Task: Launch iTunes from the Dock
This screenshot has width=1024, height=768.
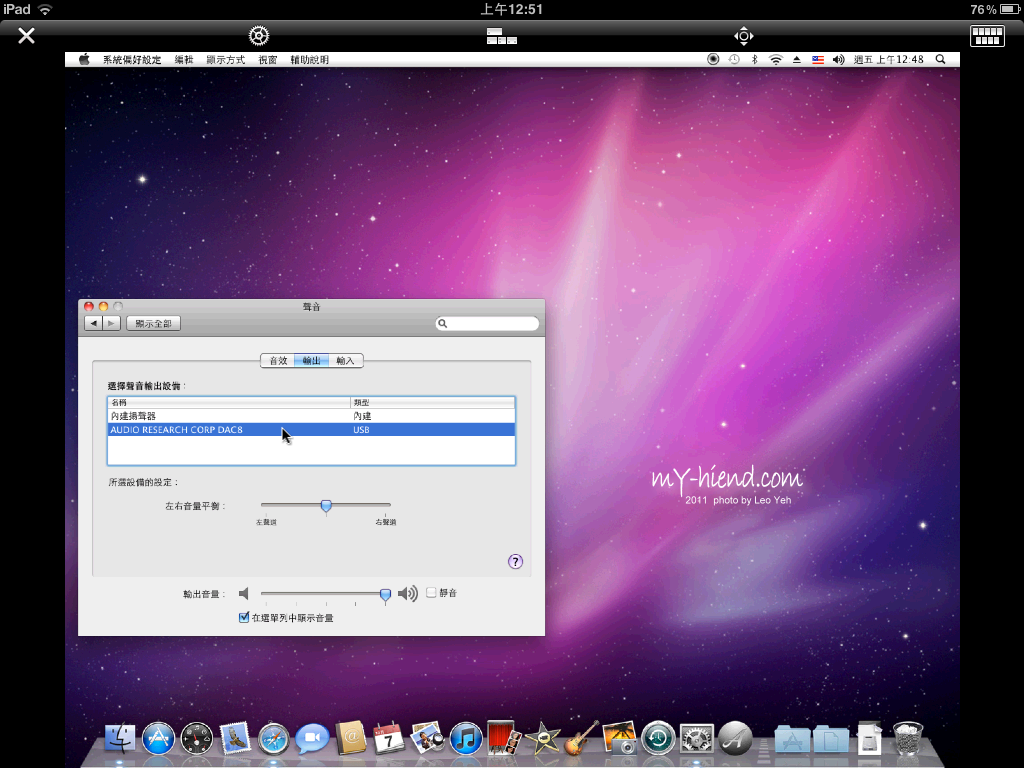Action: pos(466,739)
